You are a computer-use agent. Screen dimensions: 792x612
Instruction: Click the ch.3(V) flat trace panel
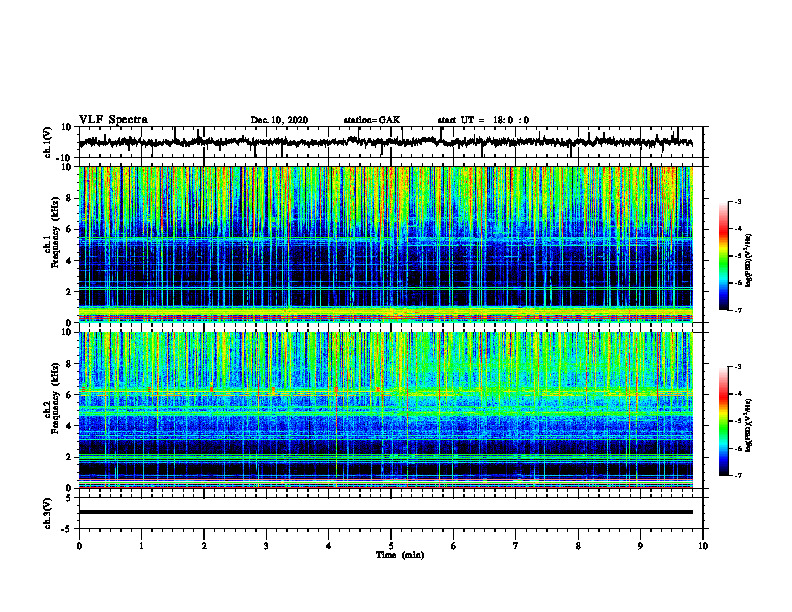click(391, 513)
